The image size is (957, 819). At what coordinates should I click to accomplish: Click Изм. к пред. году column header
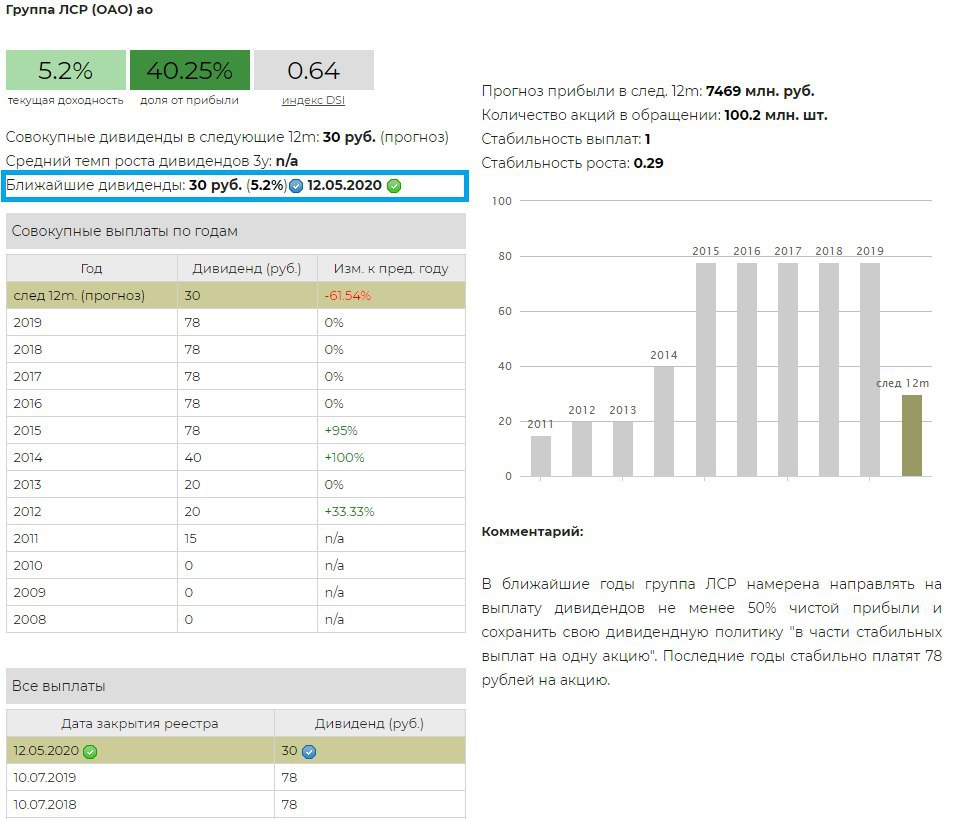[391, 269]
